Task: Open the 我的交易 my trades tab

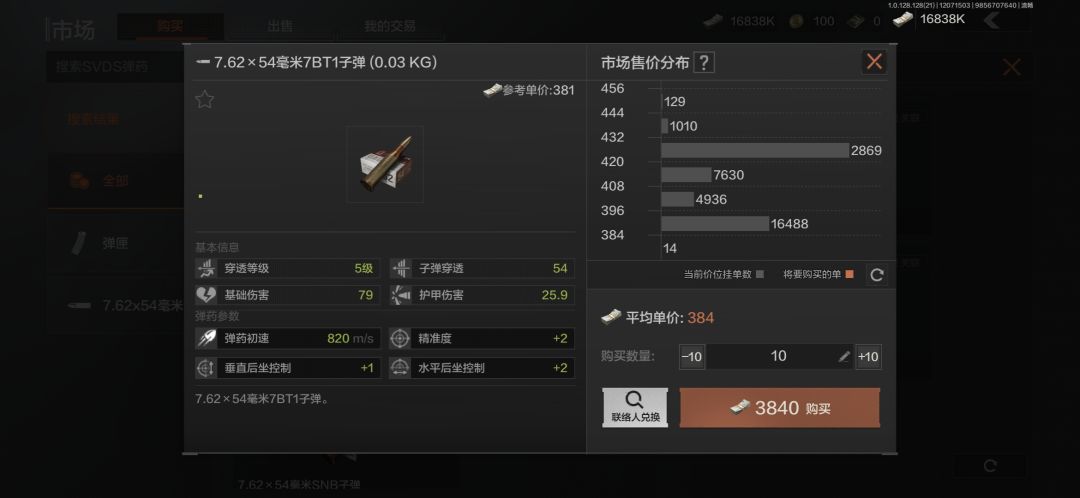Action: tap(390, 27)
